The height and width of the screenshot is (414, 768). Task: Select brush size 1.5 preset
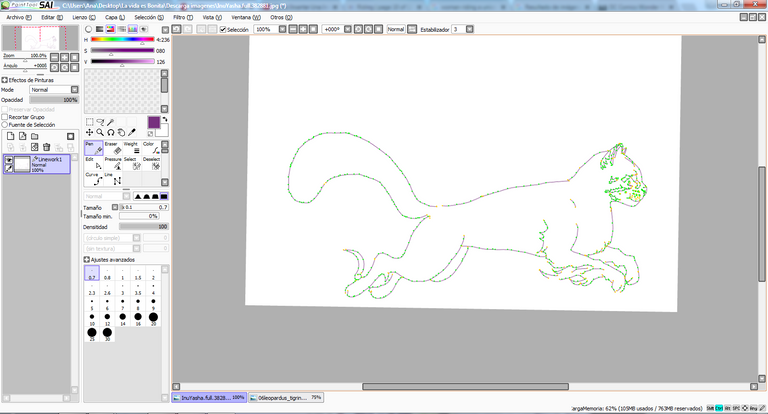coord(138,273)
